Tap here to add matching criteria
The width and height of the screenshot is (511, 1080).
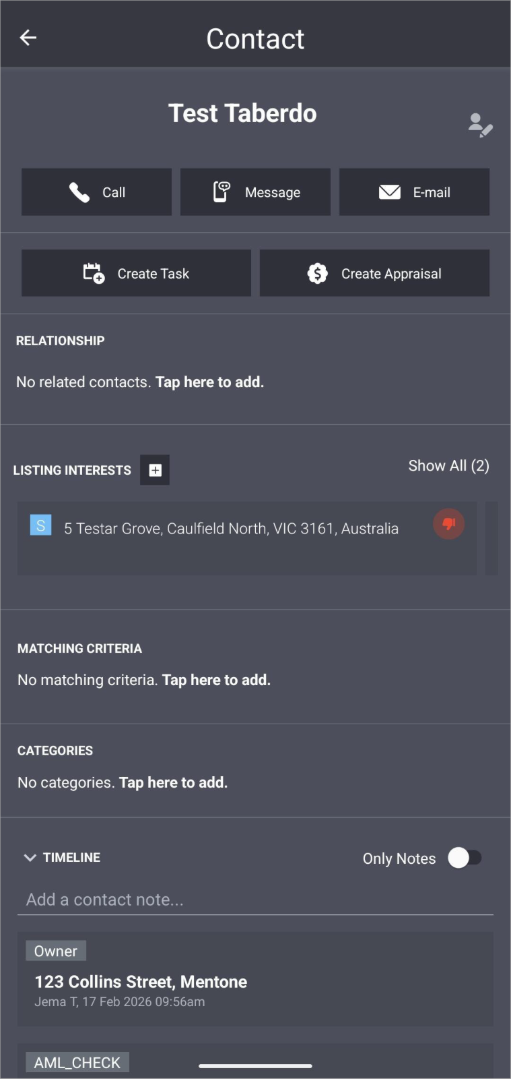[216, 680]
